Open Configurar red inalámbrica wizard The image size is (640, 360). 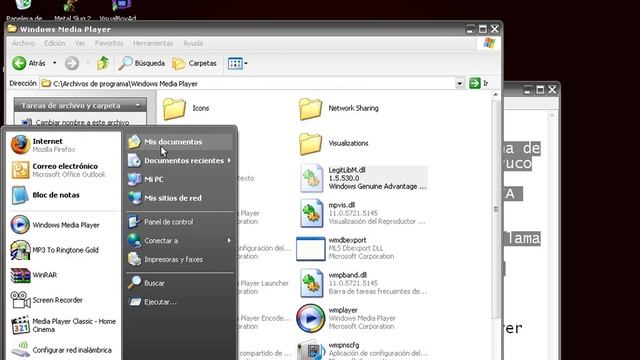(x=63, y=350)
